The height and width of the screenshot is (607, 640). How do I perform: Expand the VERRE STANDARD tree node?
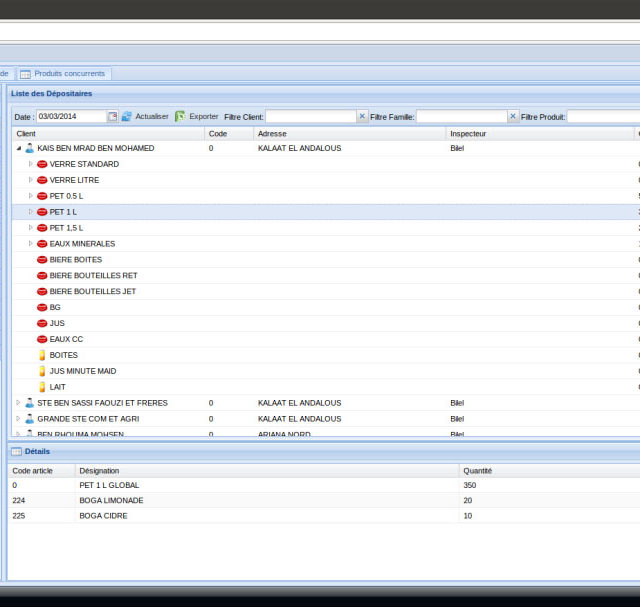[x=30, y=164]
